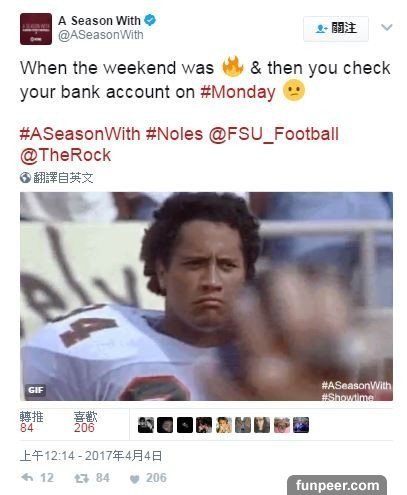This screenshot has width=407, height=495.
Task: Open the #Noles hashtag link
Action: [174, 134]
